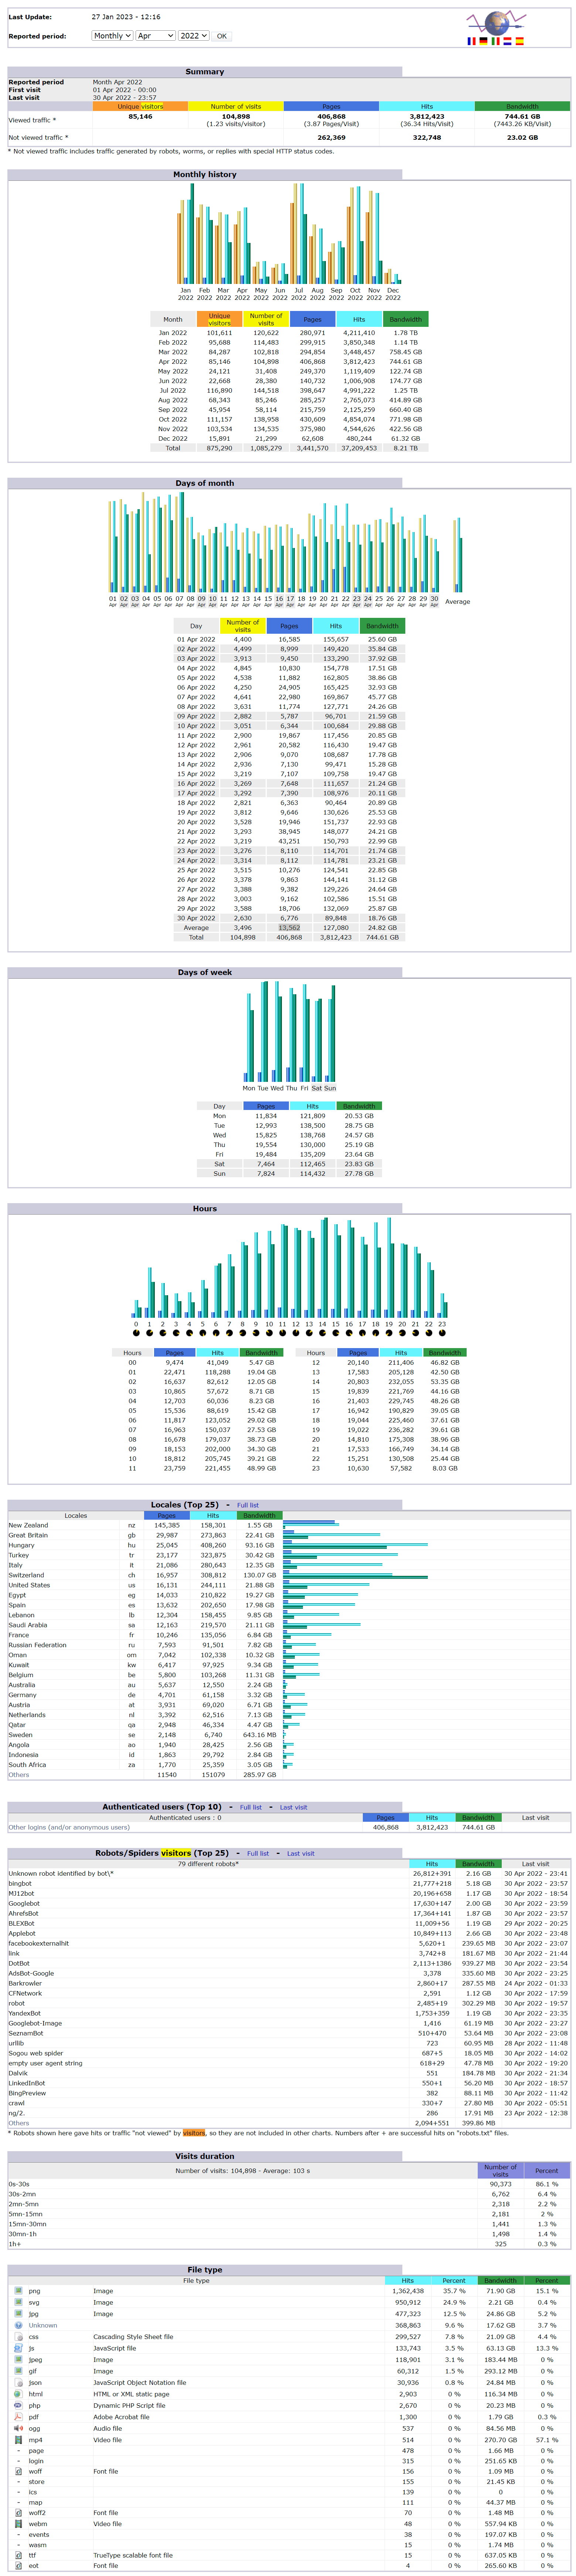This screenshot has height=2576, width=576.
Task: Open Full list link for Locales
Action: pos(248,1505)
